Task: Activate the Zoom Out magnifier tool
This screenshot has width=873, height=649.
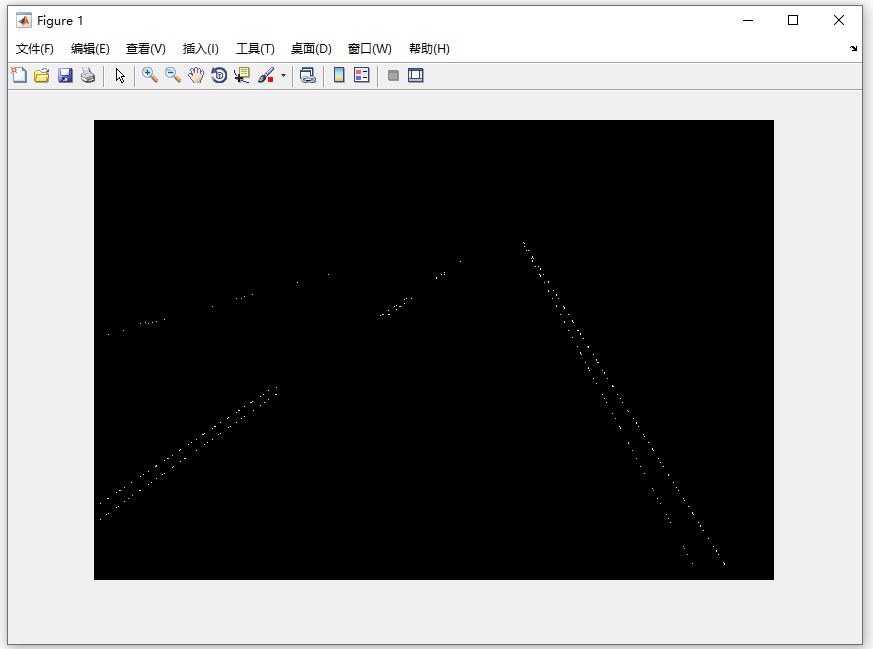Action: pyautogui.click(x=173, y=75)
